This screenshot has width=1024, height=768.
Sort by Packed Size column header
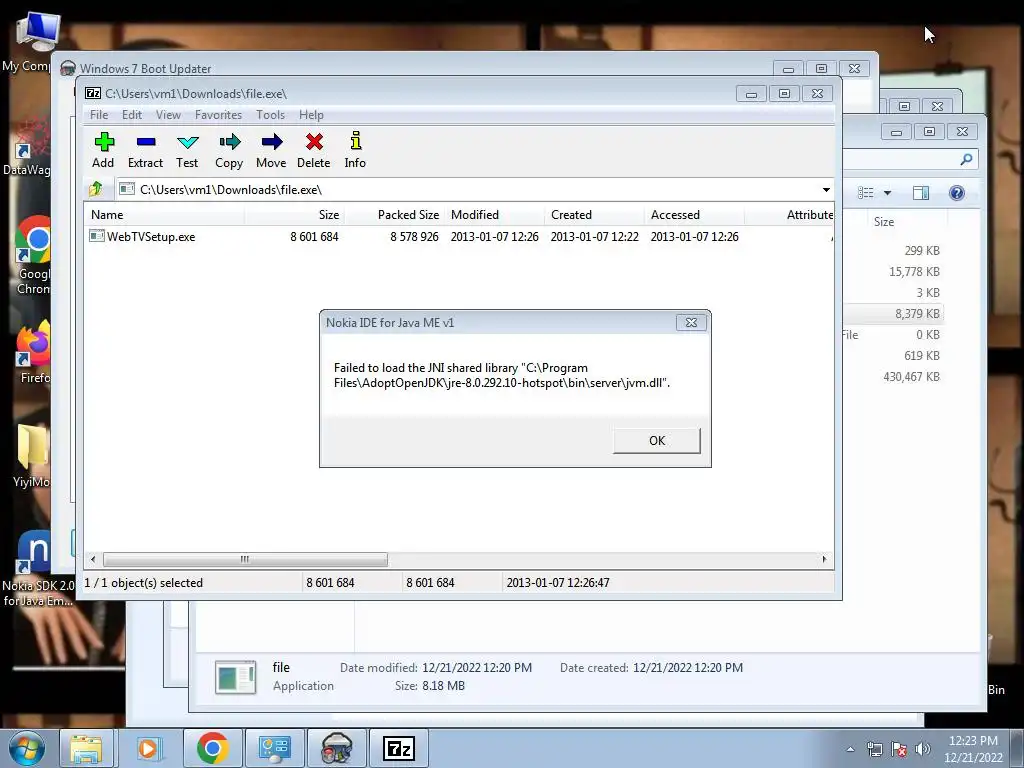[x=394, y=215]
